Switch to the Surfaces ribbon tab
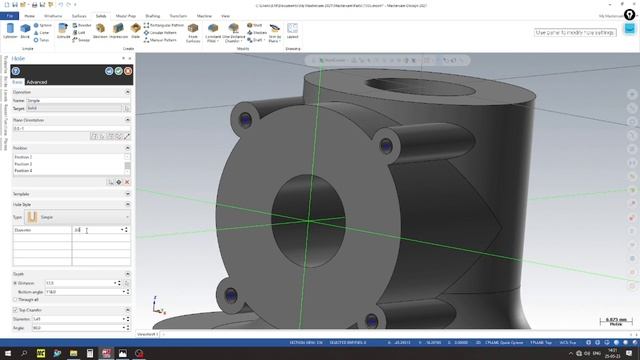 point(79,16)
